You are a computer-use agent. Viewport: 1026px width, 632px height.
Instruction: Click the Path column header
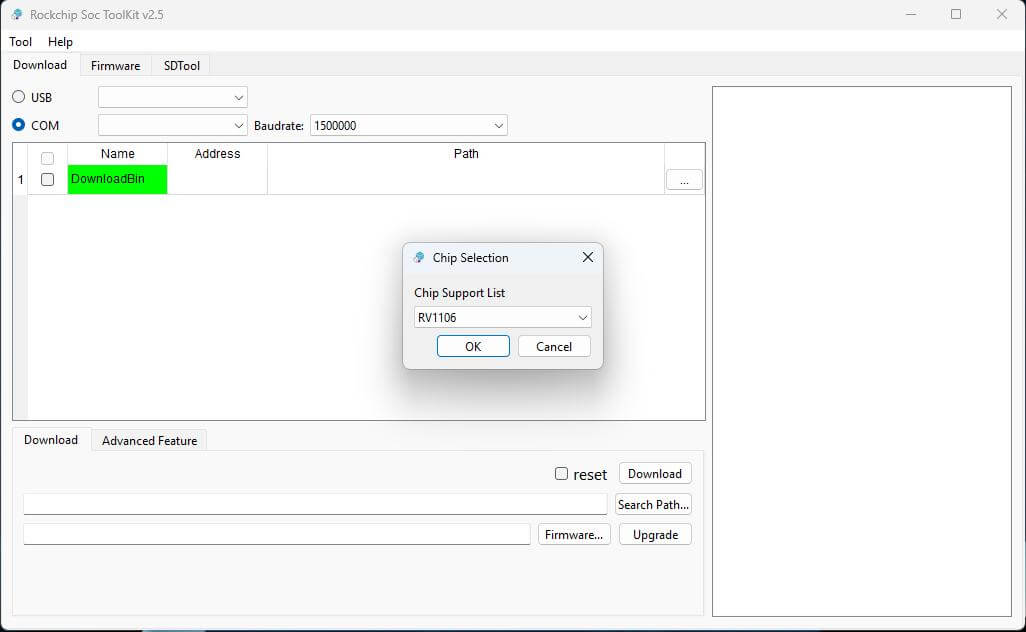tap(466, 154)
